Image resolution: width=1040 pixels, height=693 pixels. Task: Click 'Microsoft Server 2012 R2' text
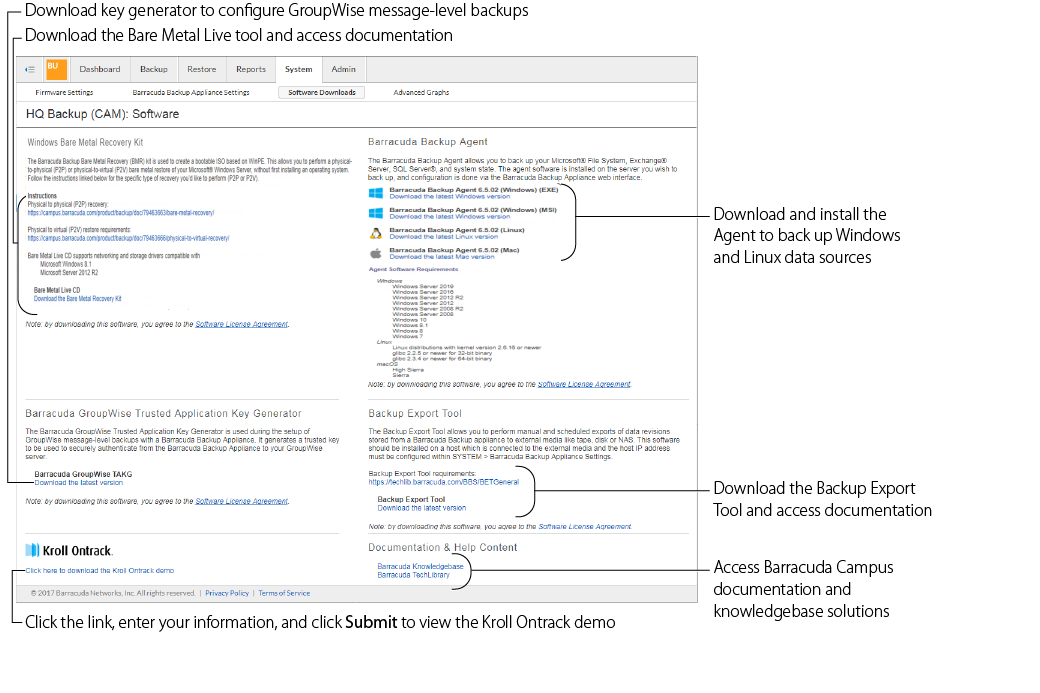tap(69, 273)
